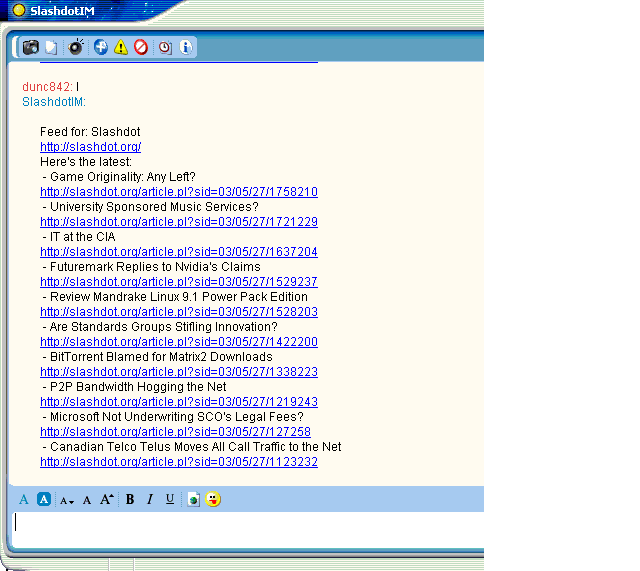Image resolution: width=640 pixels, height=571 pixels.
Task: Open the http://slashdot.org/ link
Action: click(x=91, y=147)
